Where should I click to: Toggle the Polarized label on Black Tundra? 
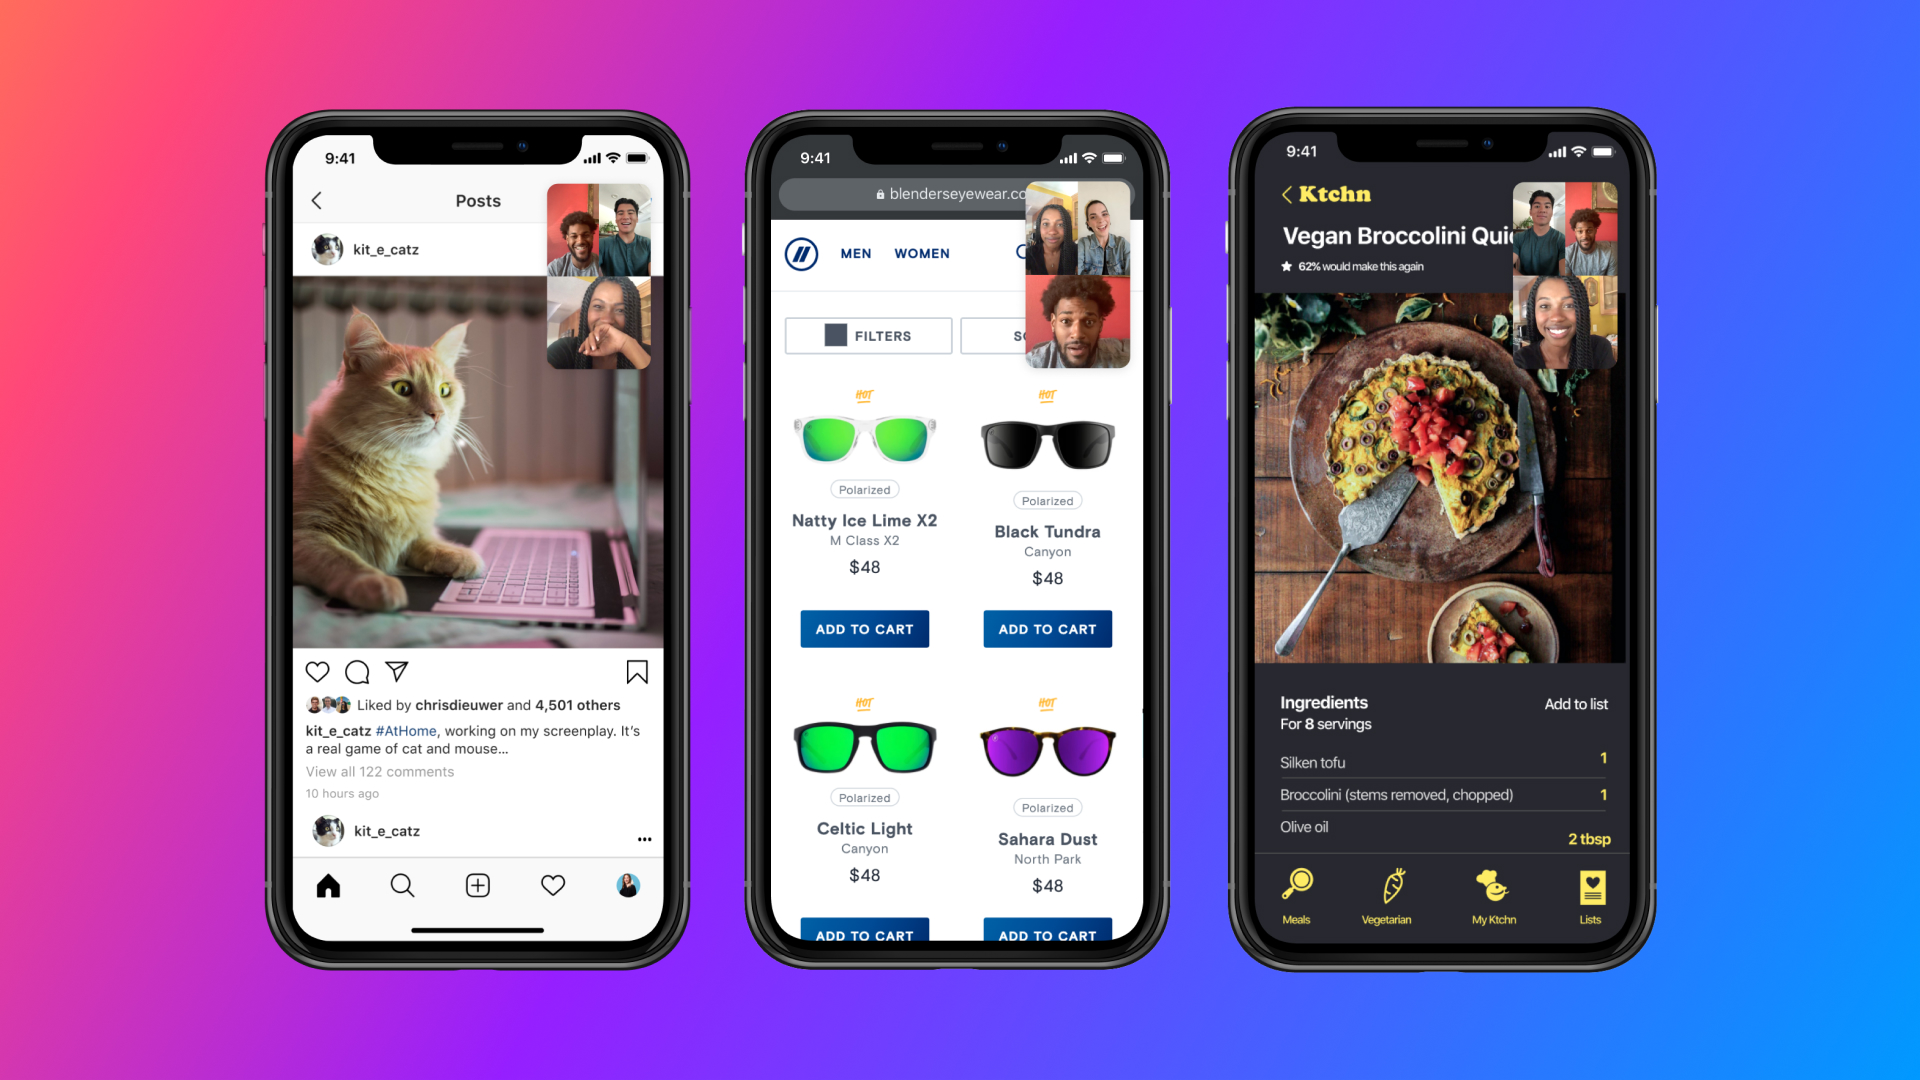[1046, 498]
